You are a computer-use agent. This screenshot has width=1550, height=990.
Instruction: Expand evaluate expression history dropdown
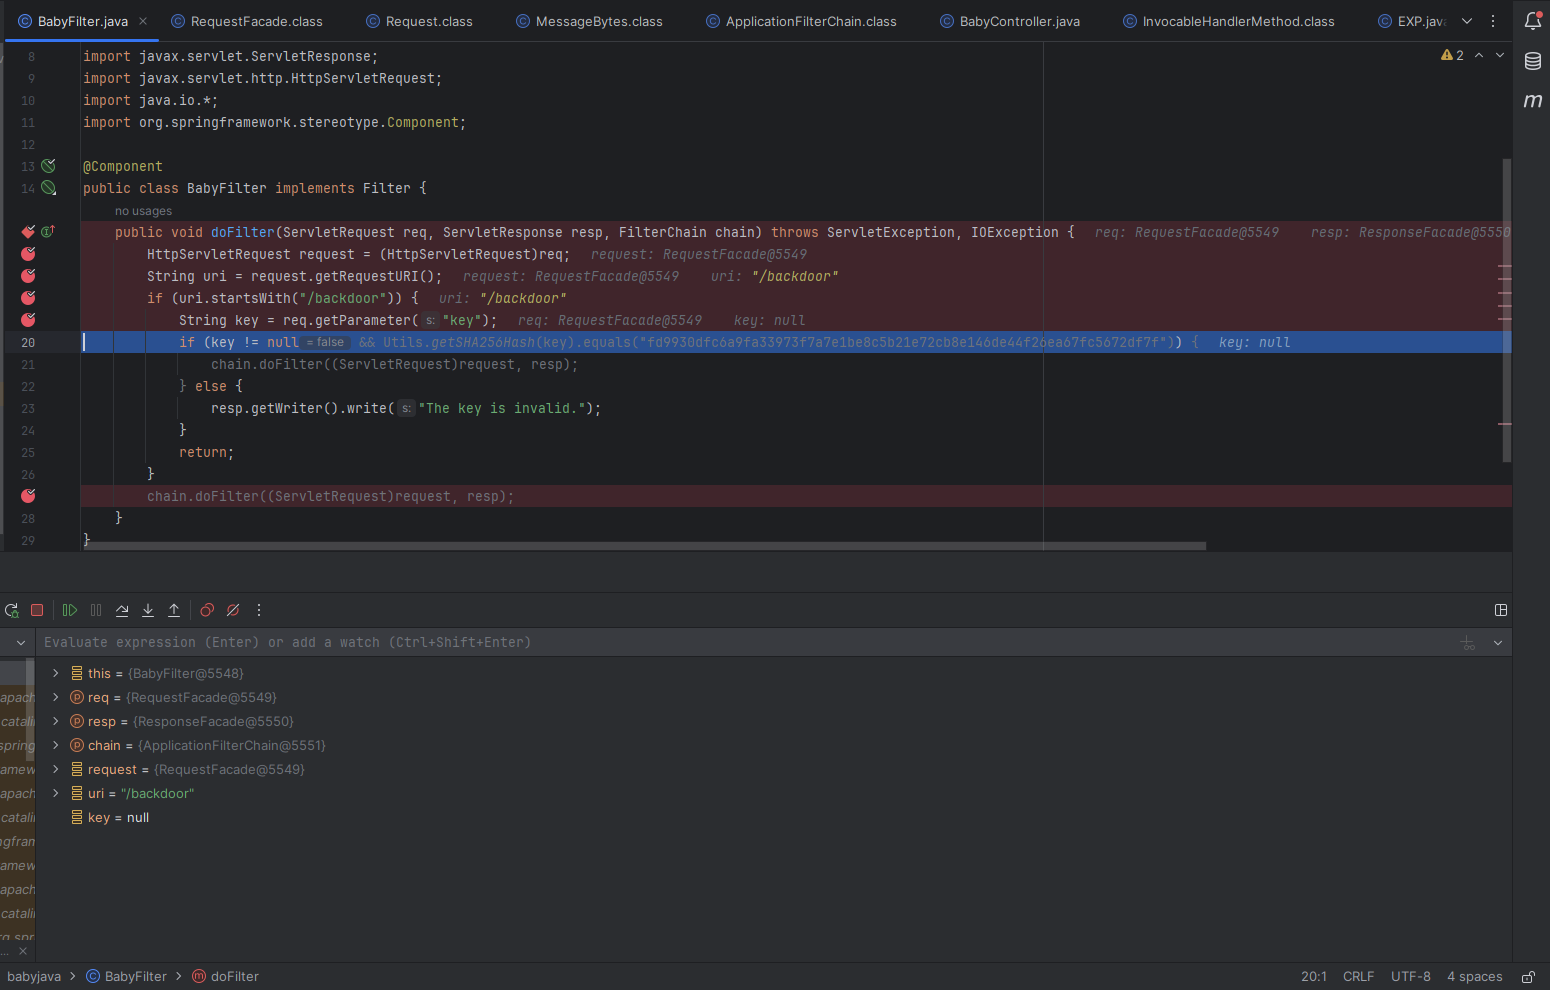(1498, 643)
